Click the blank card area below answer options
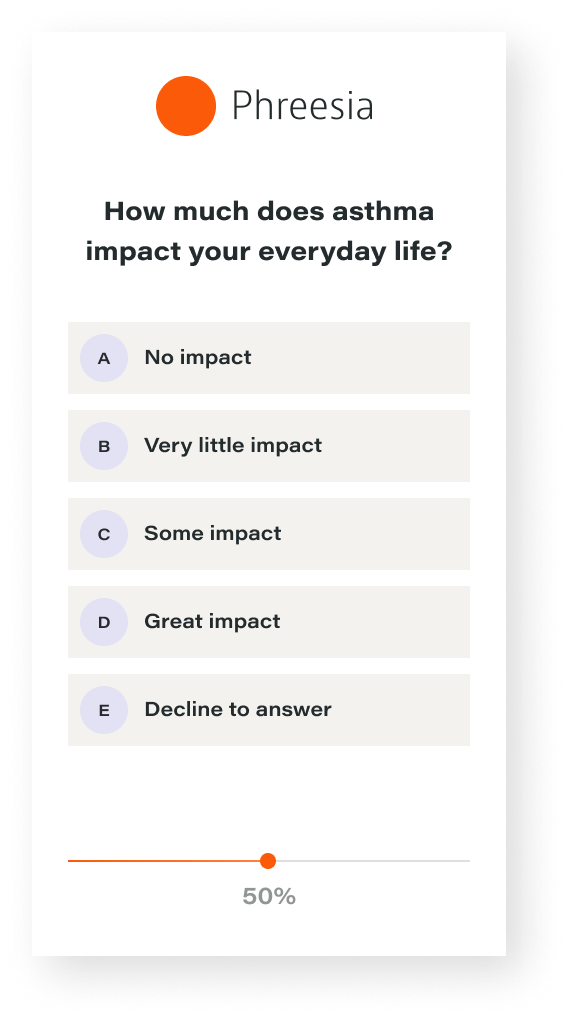 point(269,797)
